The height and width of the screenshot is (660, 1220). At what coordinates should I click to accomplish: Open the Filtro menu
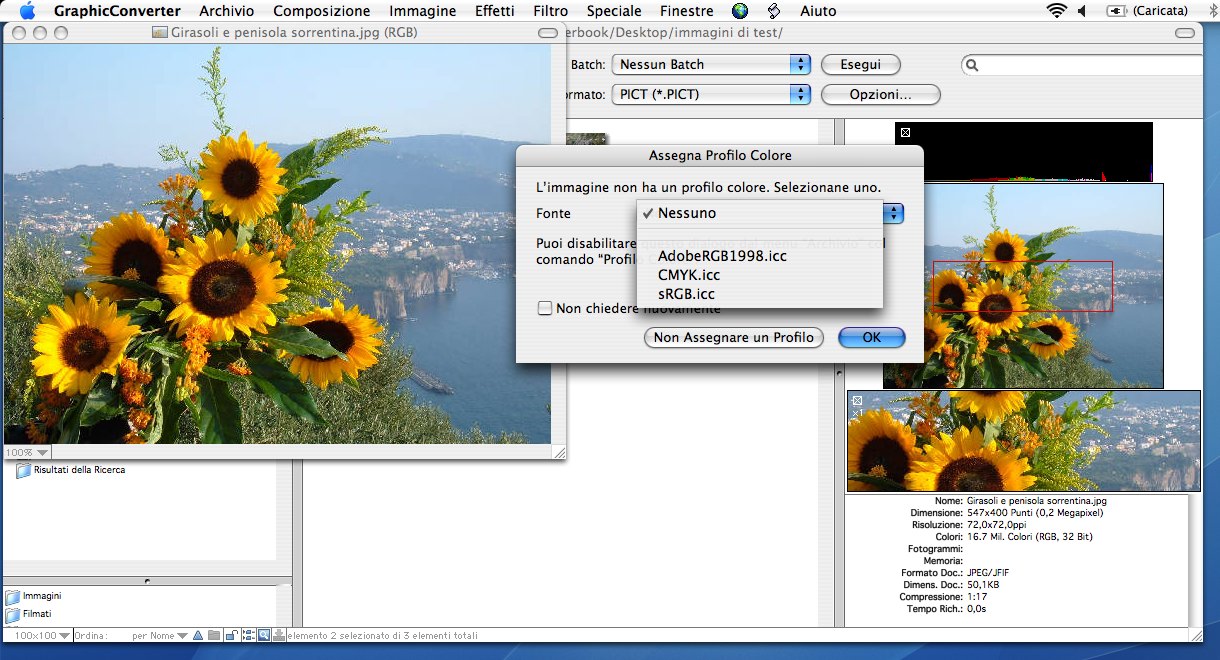(551, 11)
